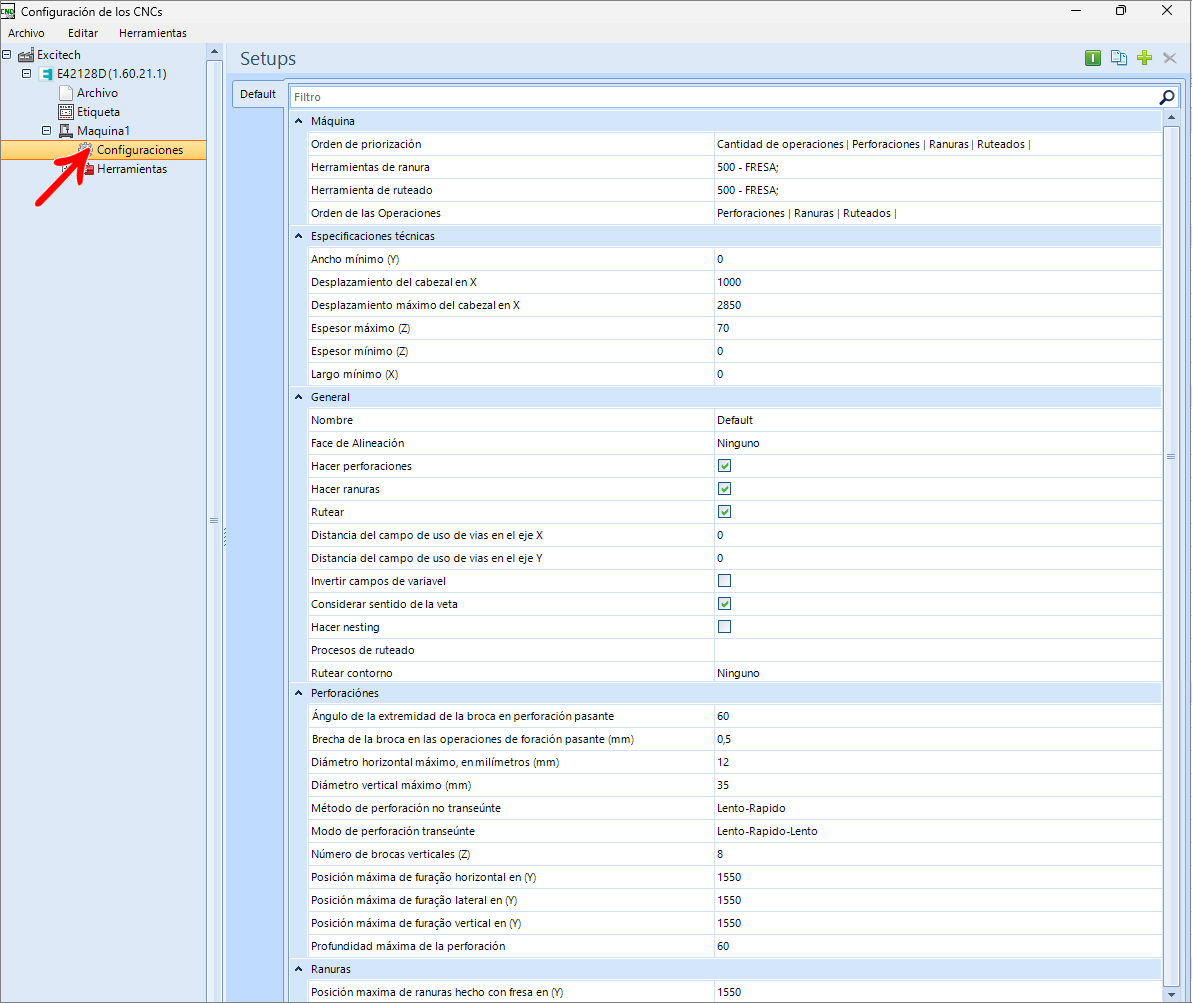Screen dimensions: 1193x1004
Task: Open Face de Alineación value Ninguno
Action: click(x=937, y=443)
